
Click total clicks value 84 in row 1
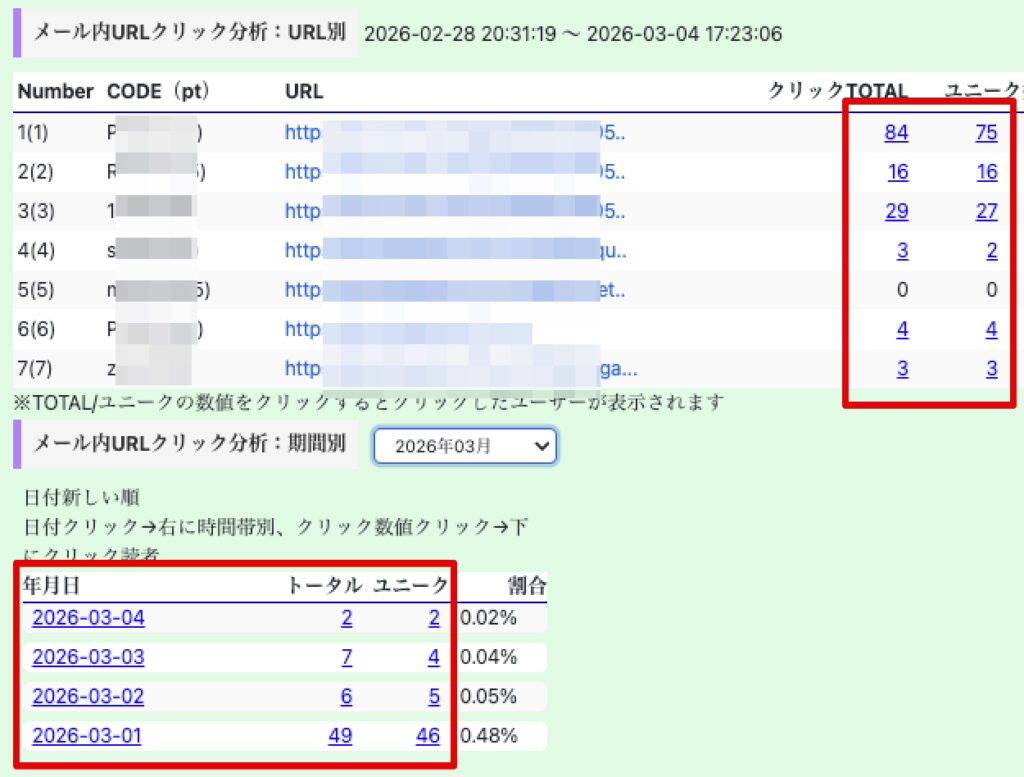pos(896,132)
